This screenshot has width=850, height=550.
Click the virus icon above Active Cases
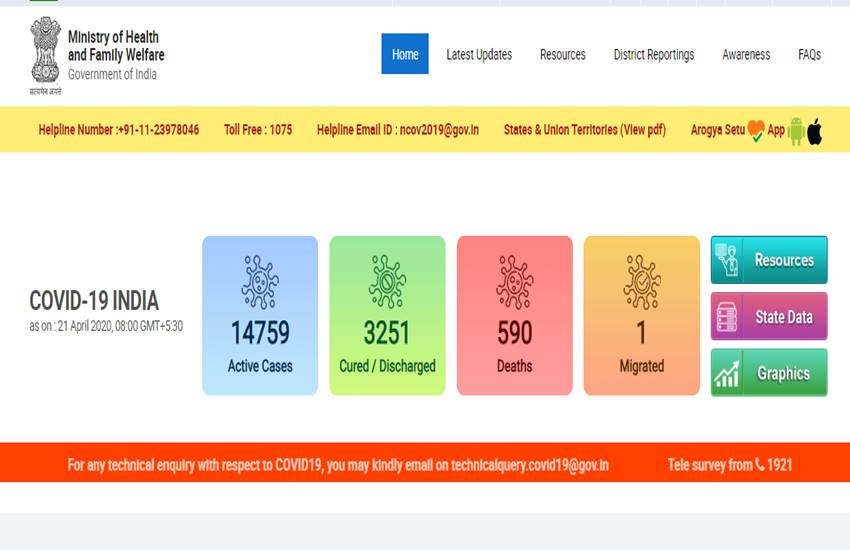click(x=260, y=281)
